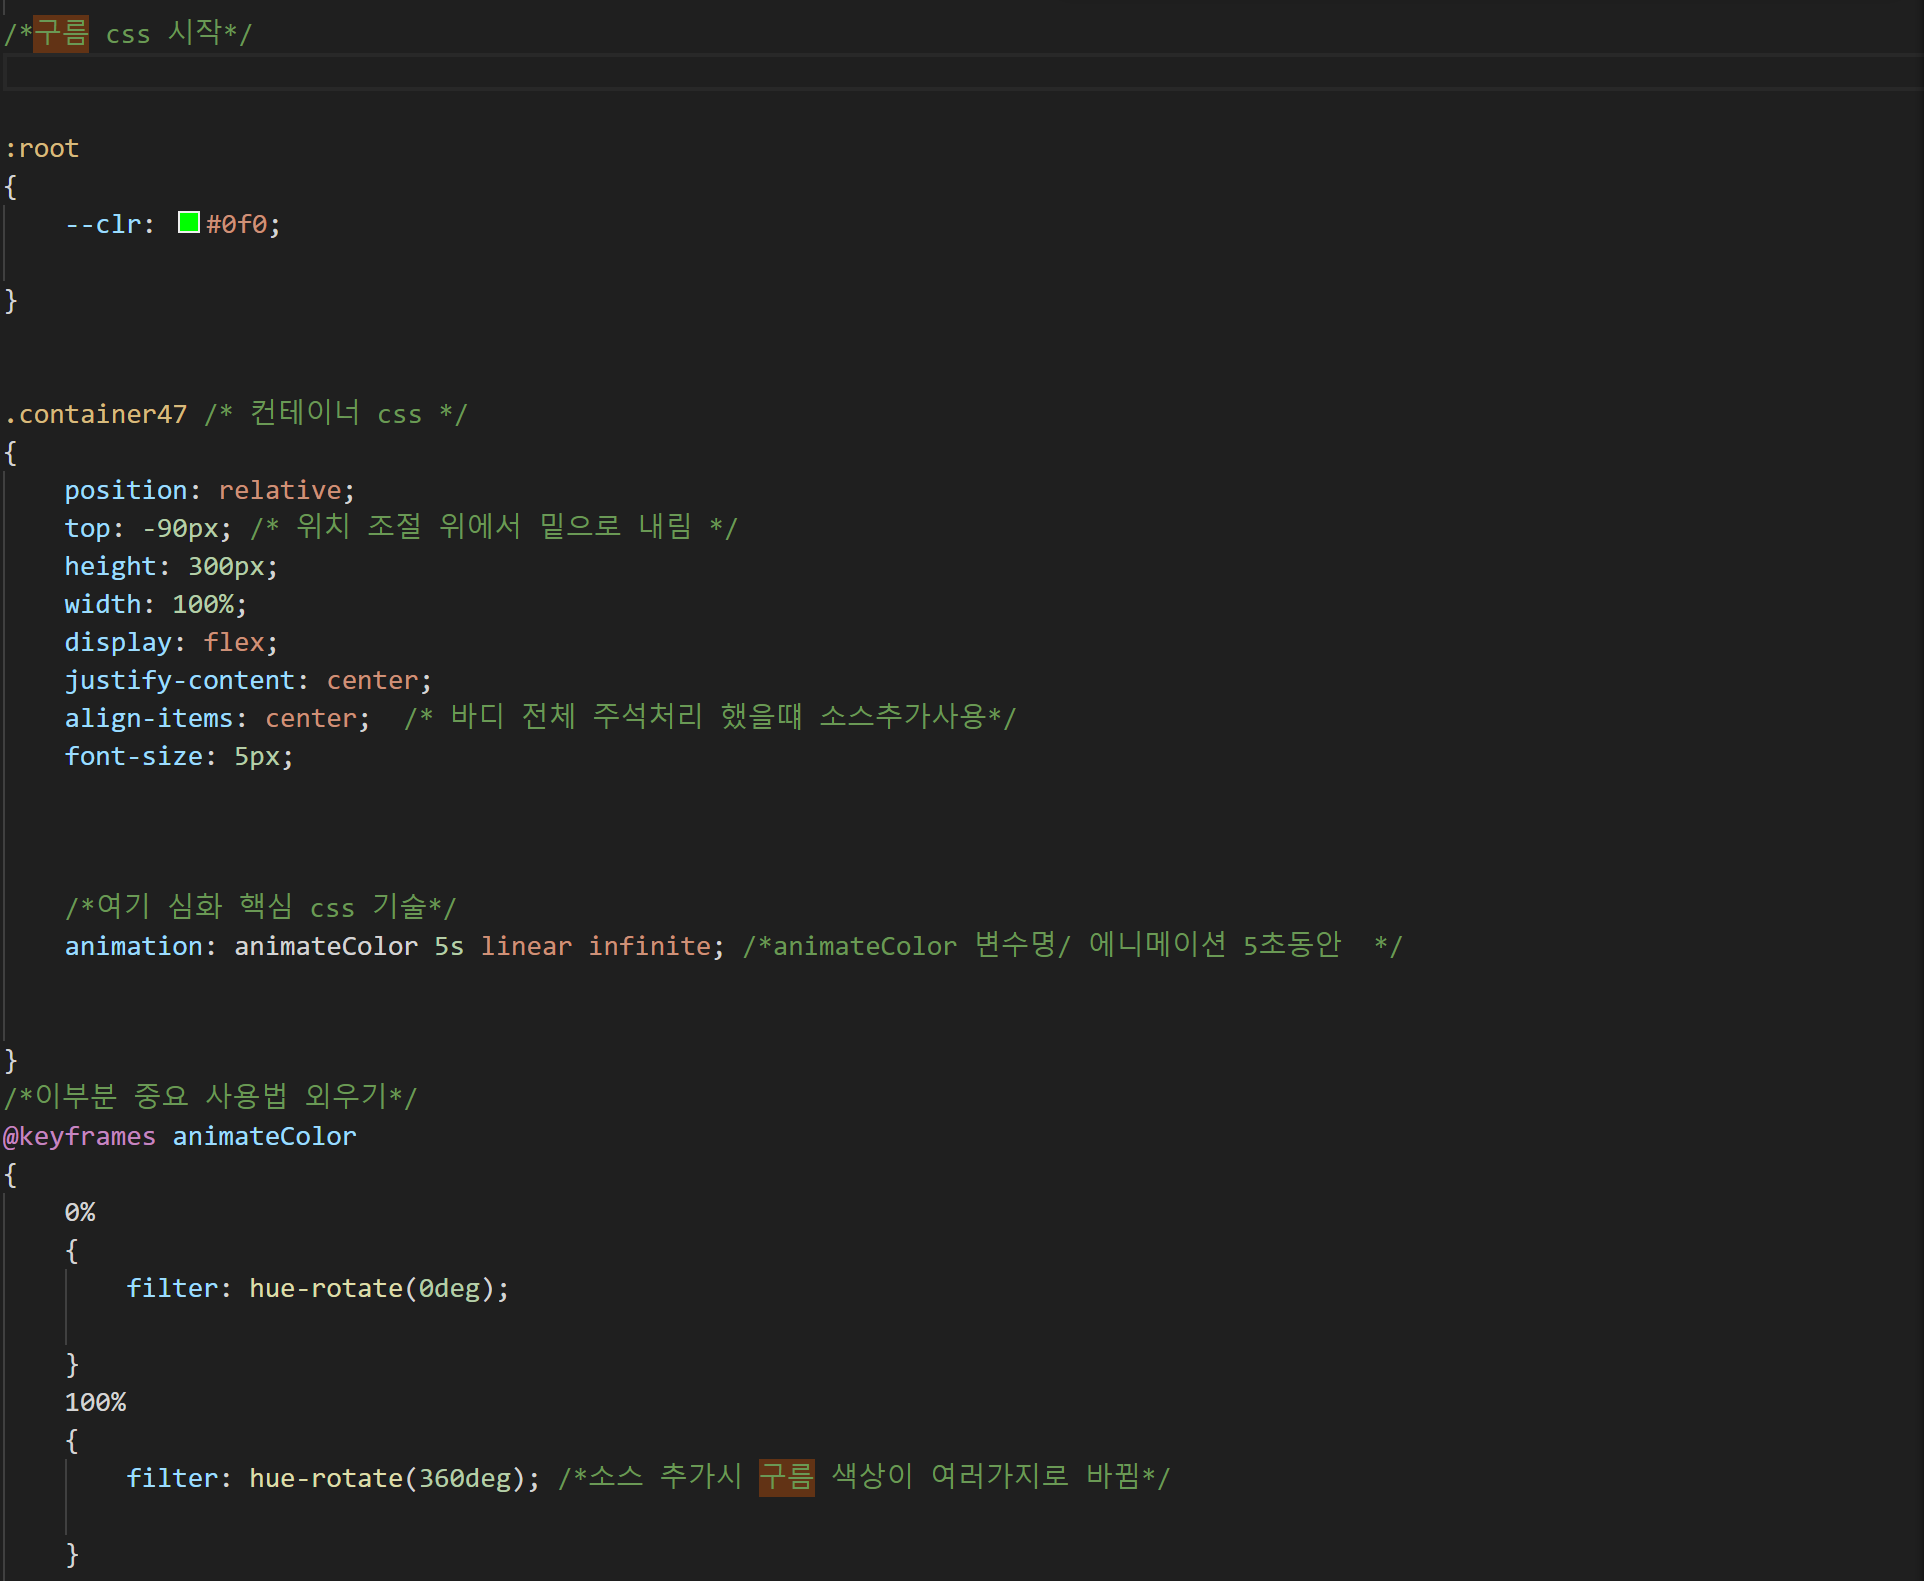Open the color picker on the green swatch
The image size is (1924, 1581).
click(x=187, y=222)
